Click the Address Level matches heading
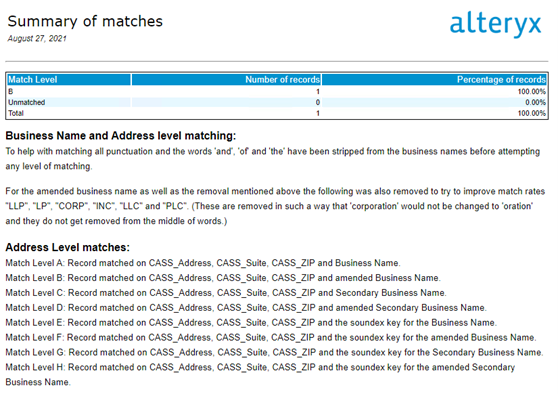The width and height of the screenshot is (558, 394). pos(68,247)
